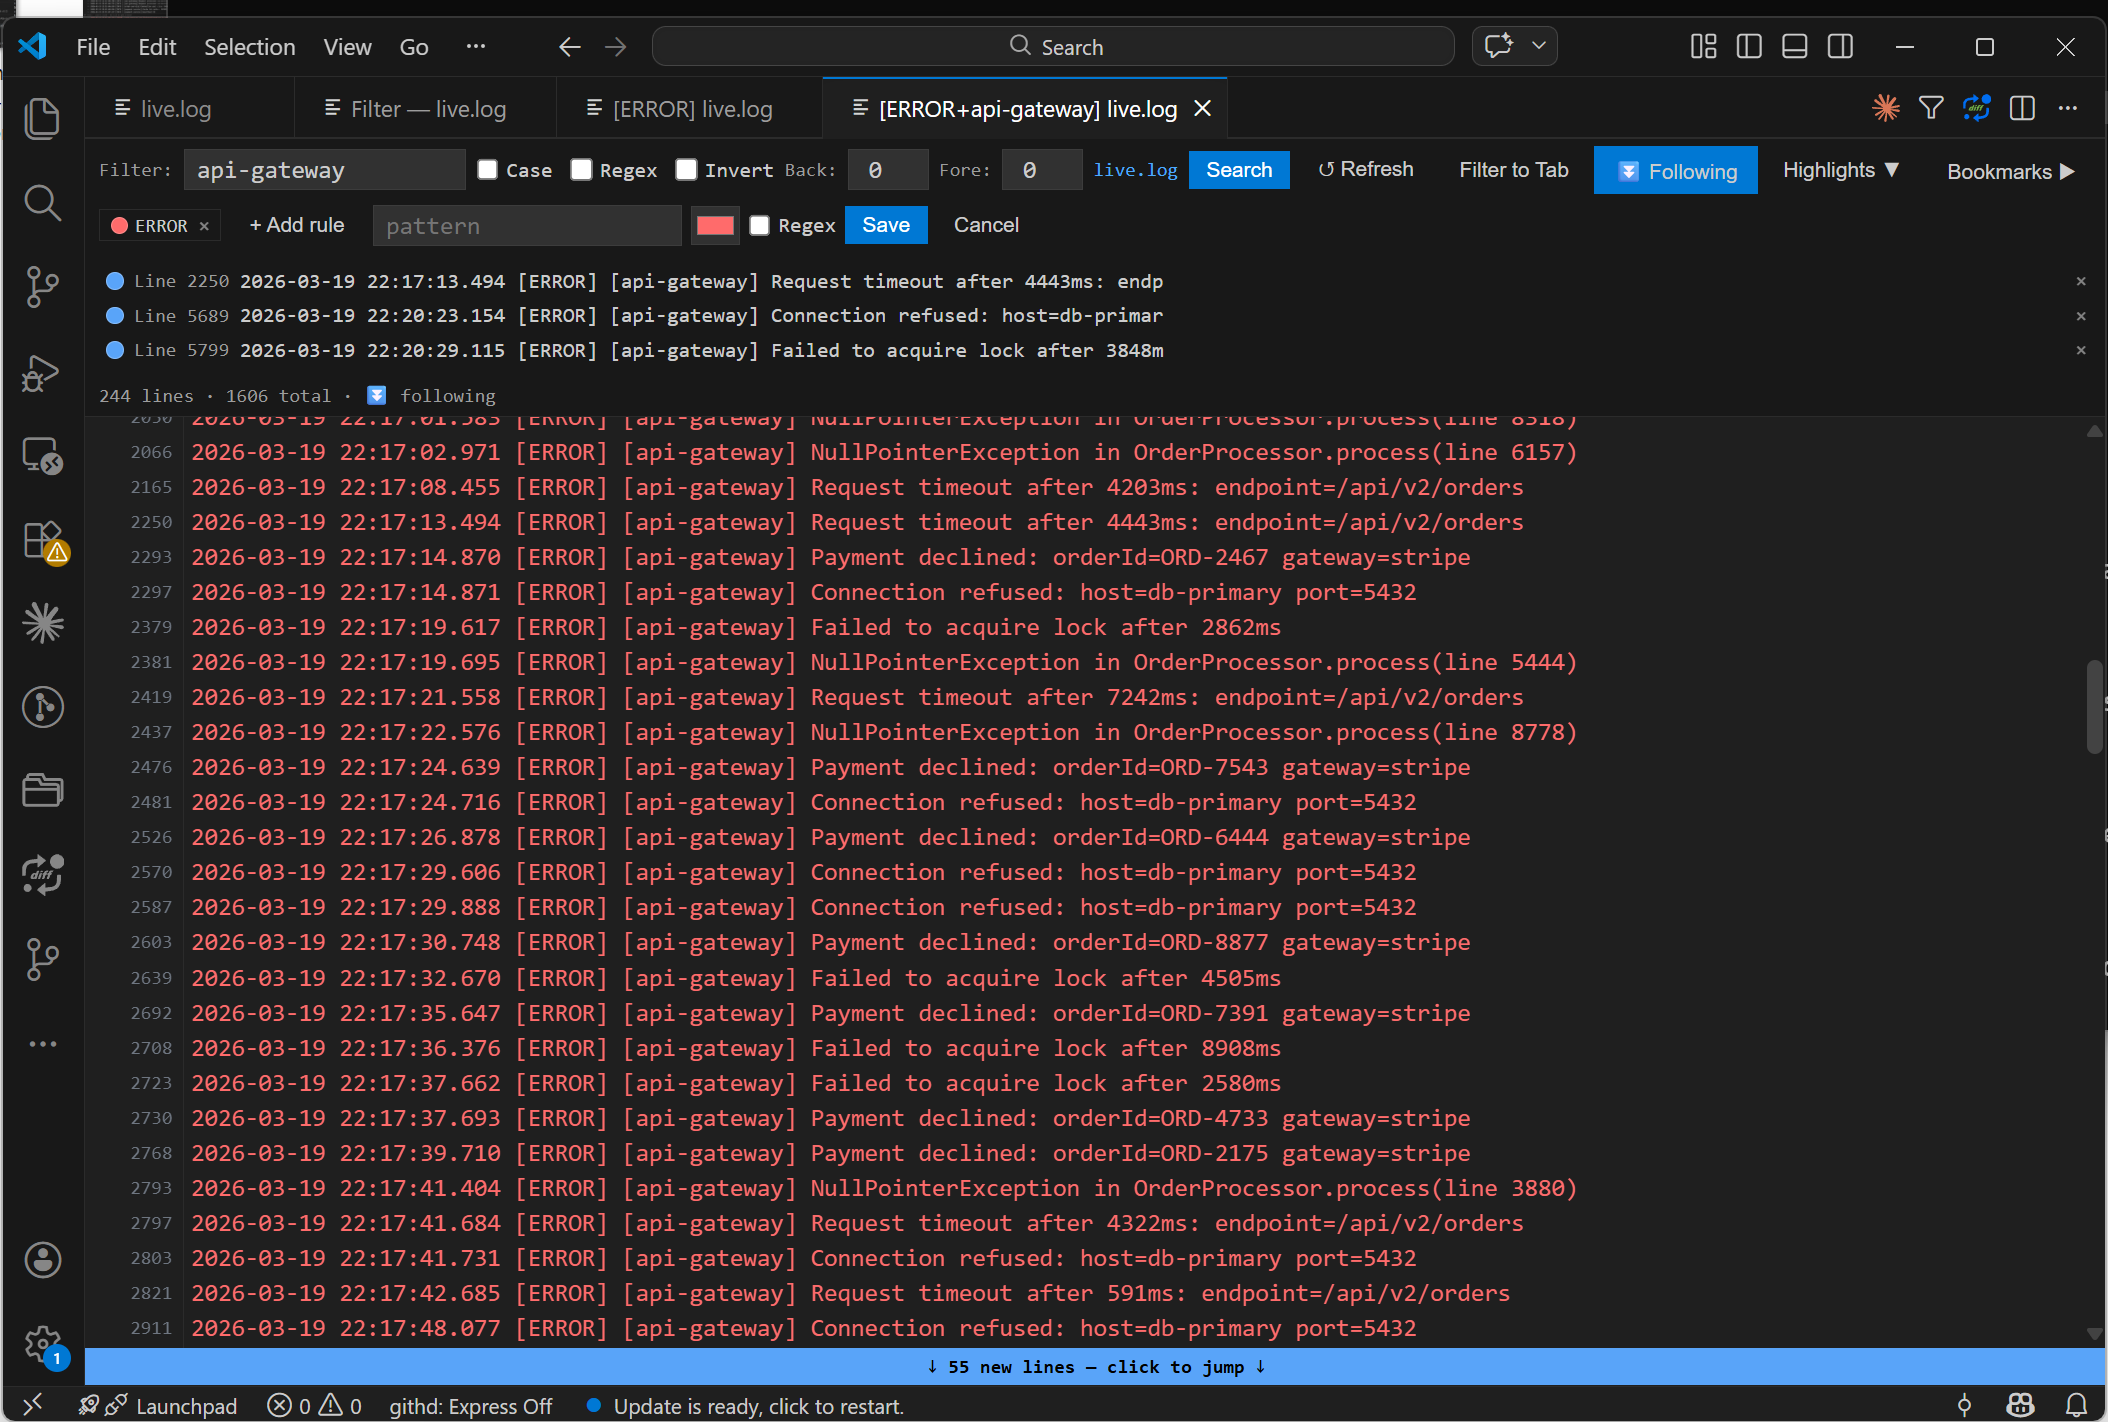The image size is (2108, 1422).
Task: Enable the Regex checkbox beside Invert
Action: click(582, 169)
